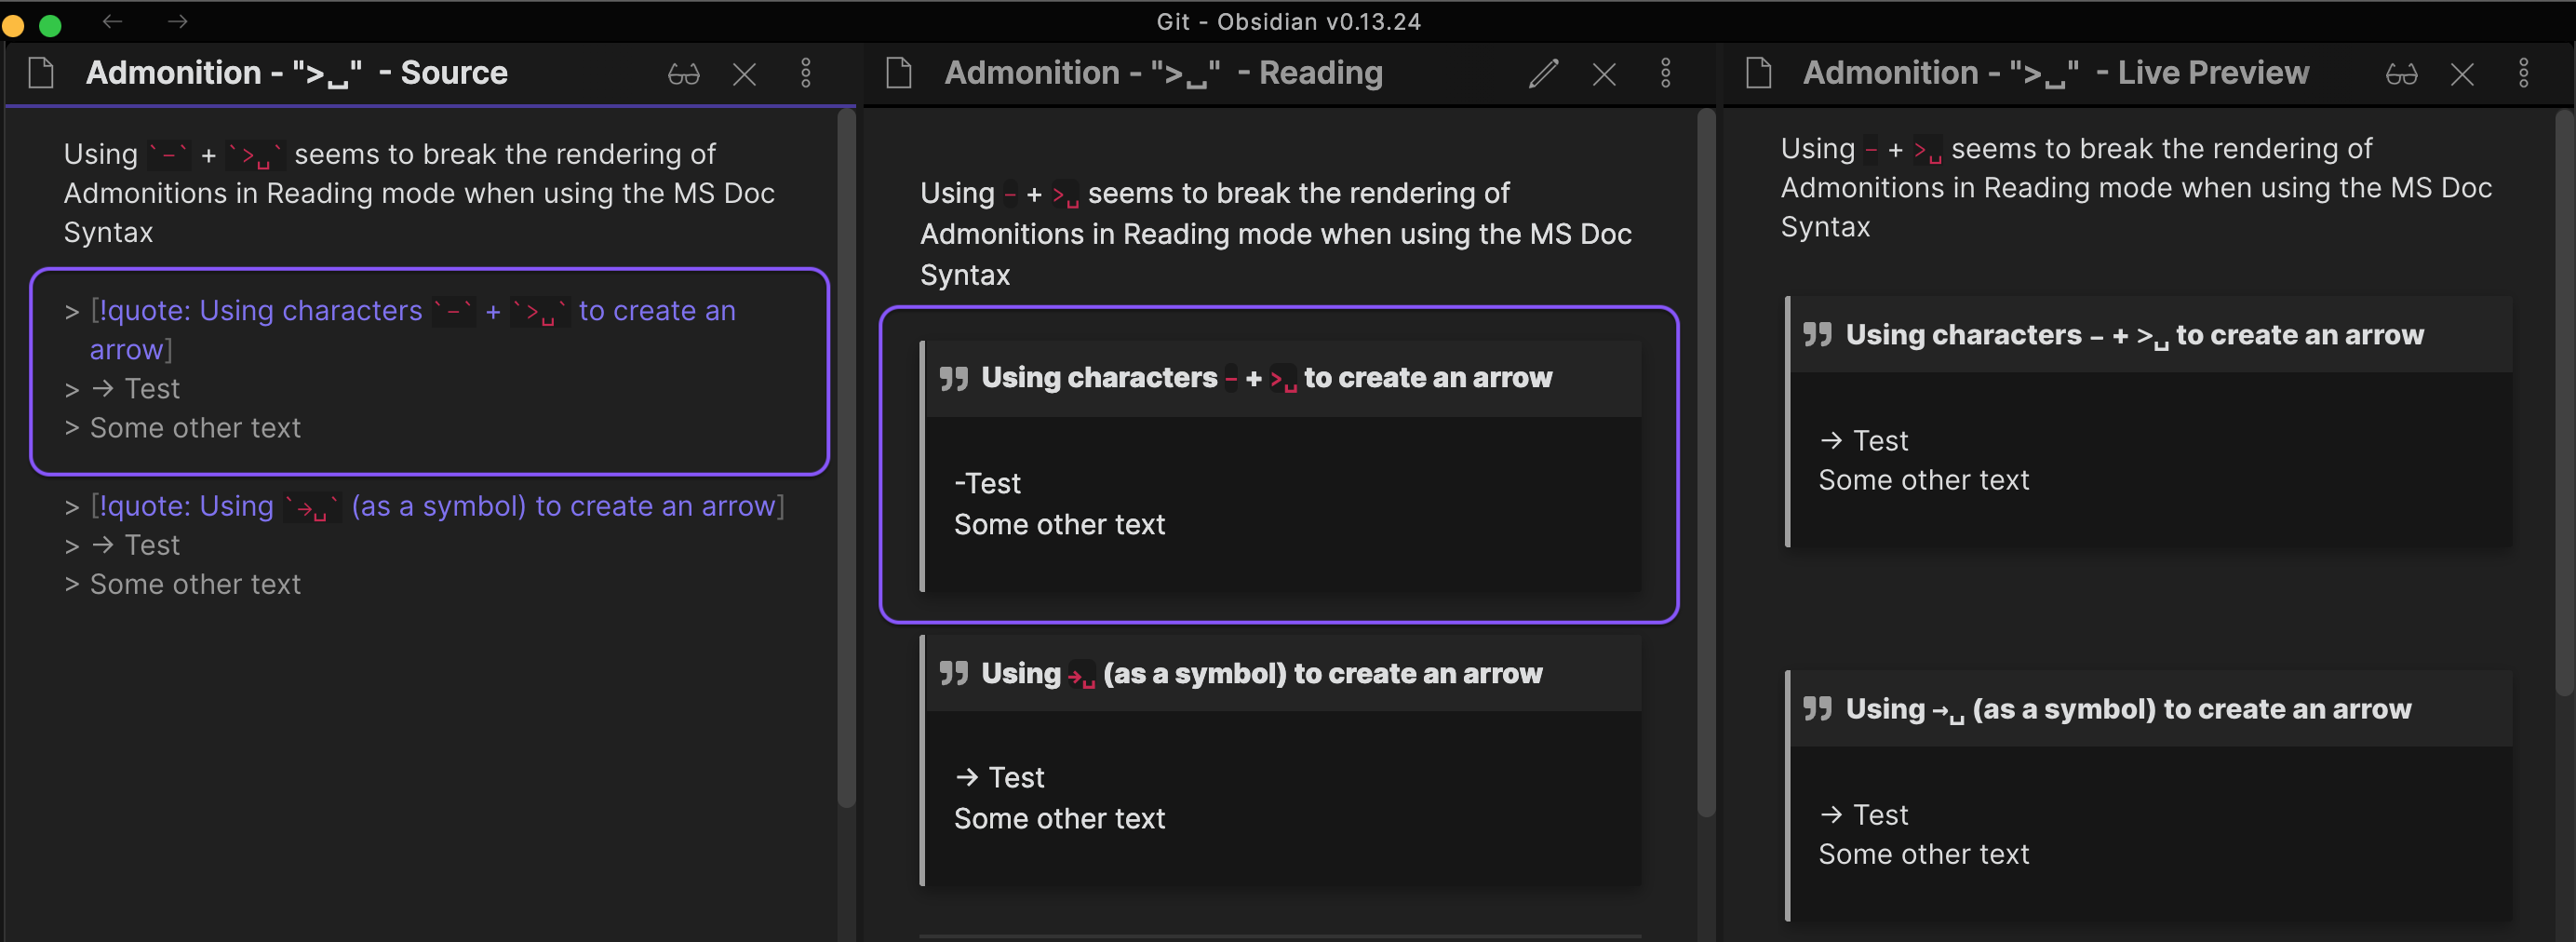2576x942 pixels.
Task: Toggle reading view in the Live Preview pane
Action: [2403, 73]
